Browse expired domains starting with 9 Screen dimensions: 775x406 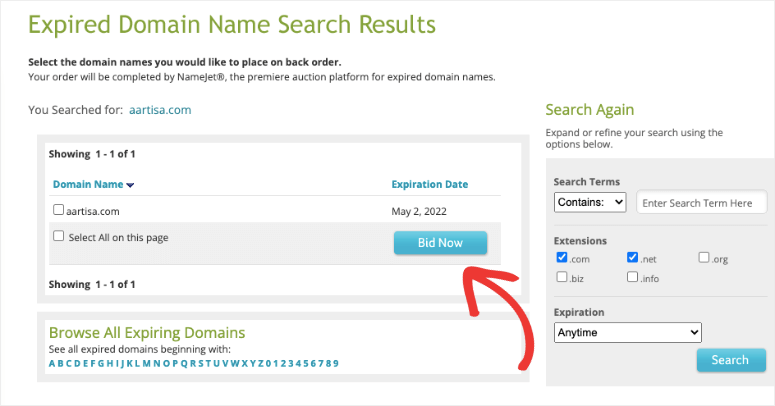pyautogui.click(x=336, y=363)
